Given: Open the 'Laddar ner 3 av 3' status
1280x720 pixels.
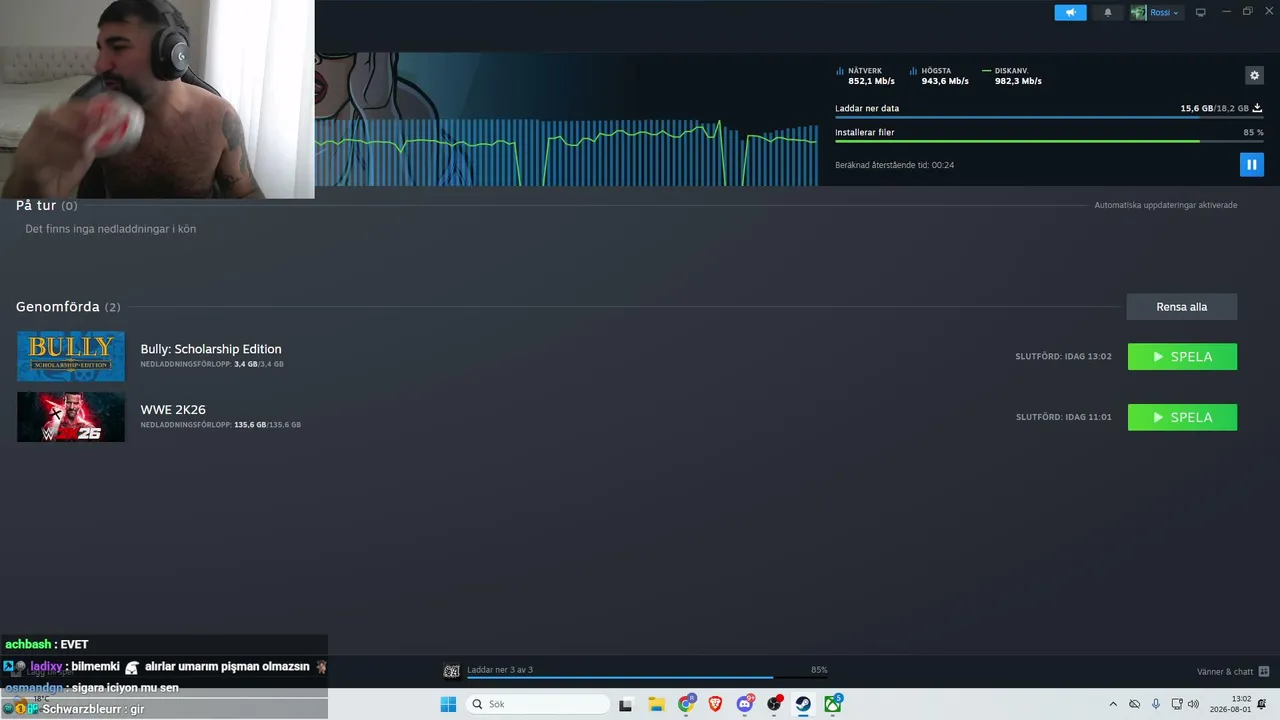Looking at the screenshot, I should (500, 670).
